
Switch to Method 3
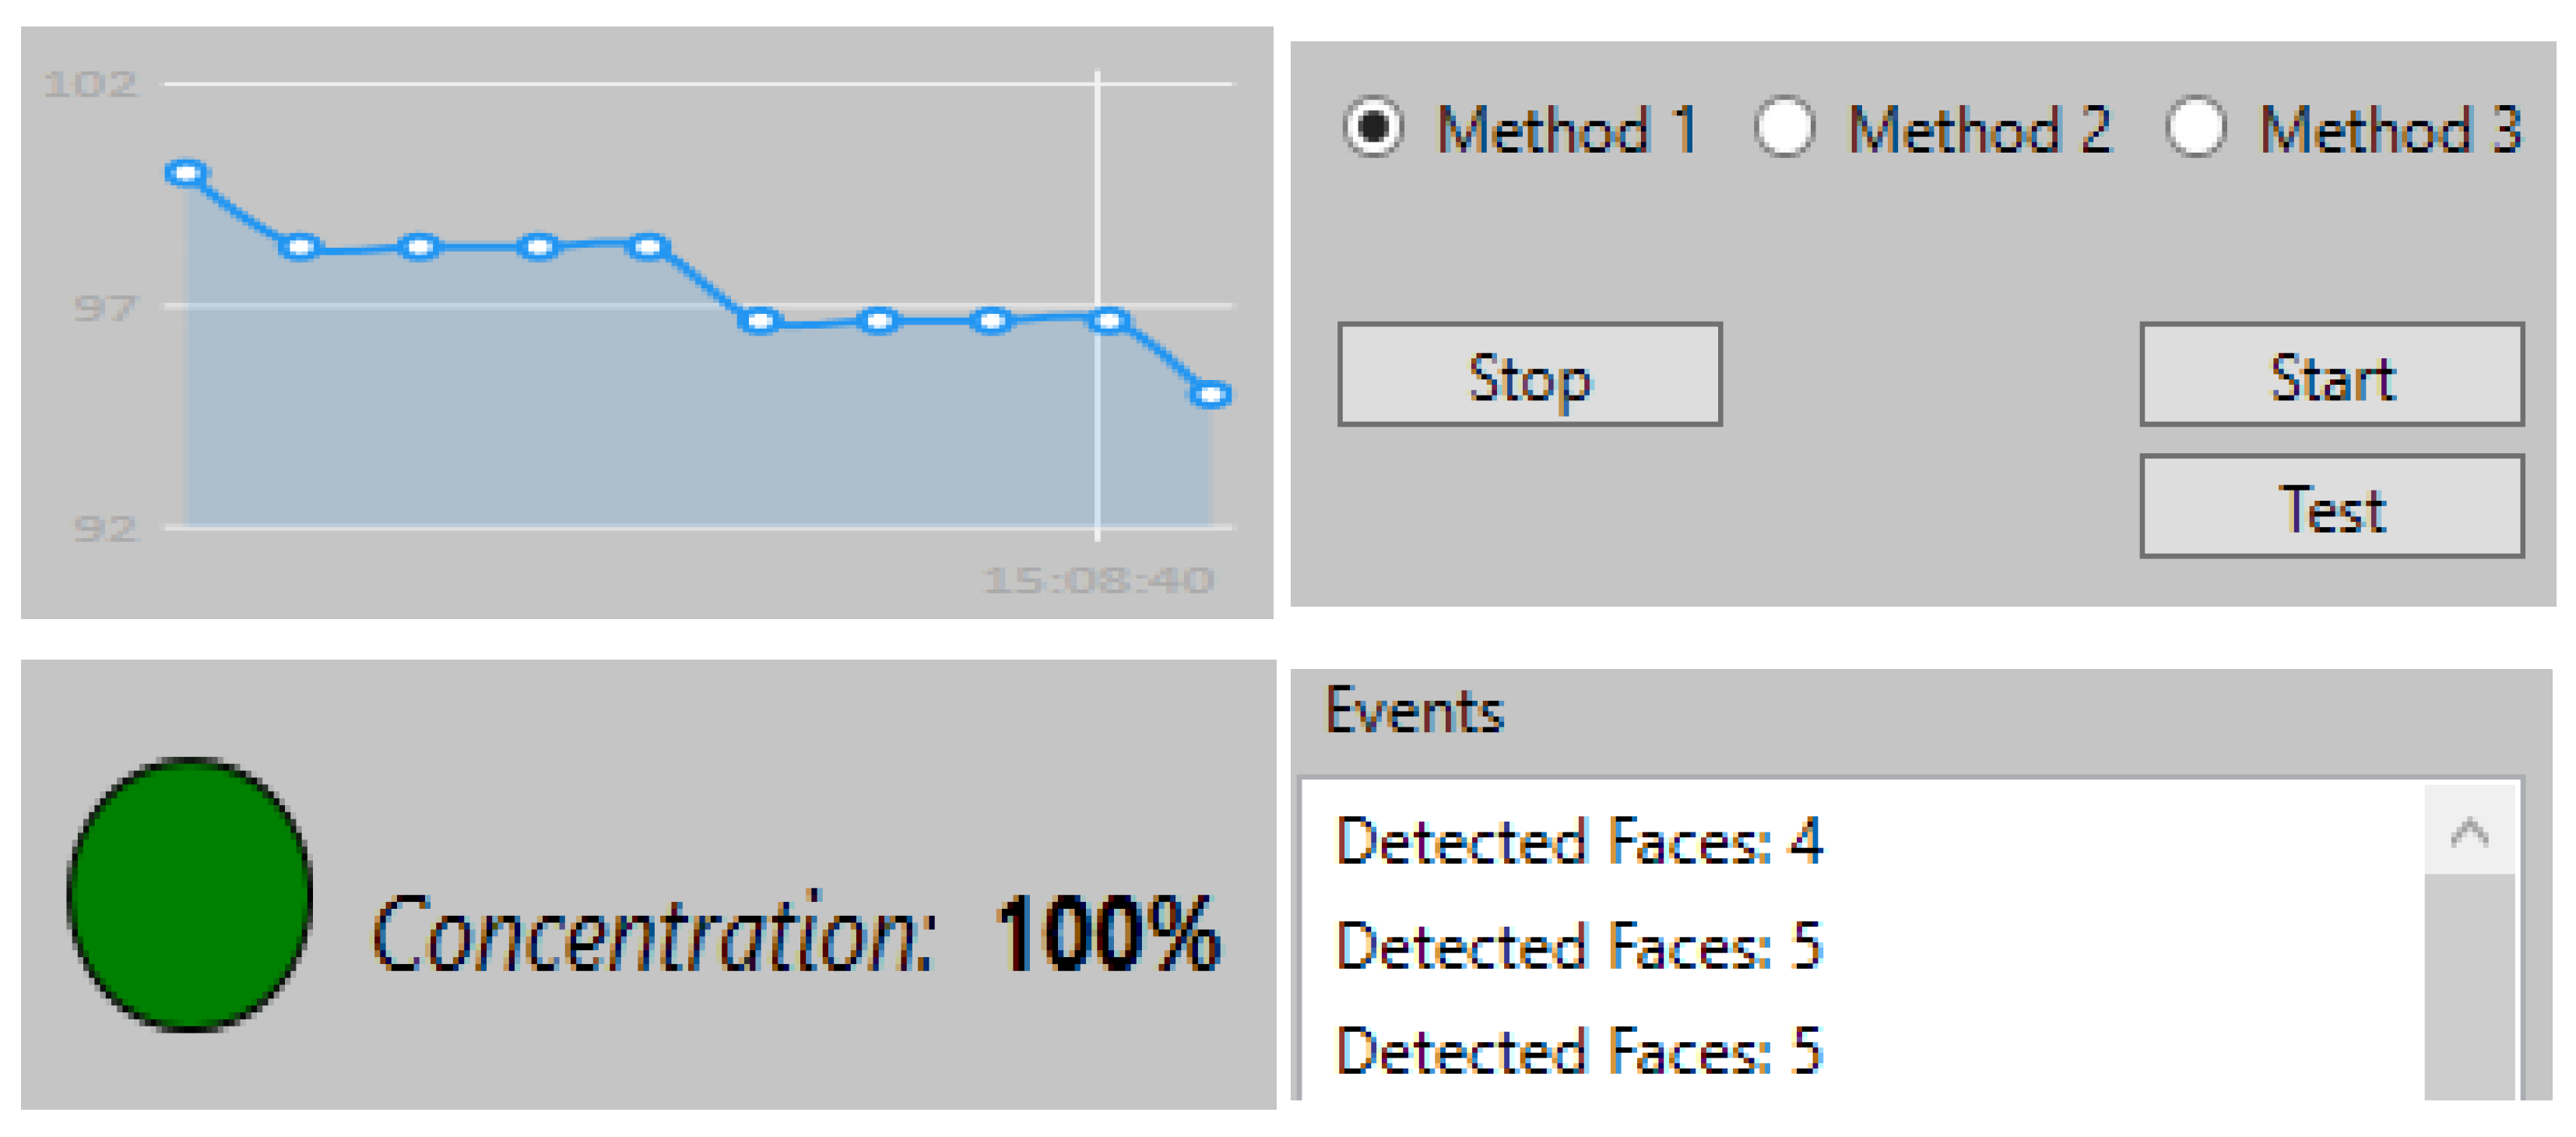tap(2195, 128)
